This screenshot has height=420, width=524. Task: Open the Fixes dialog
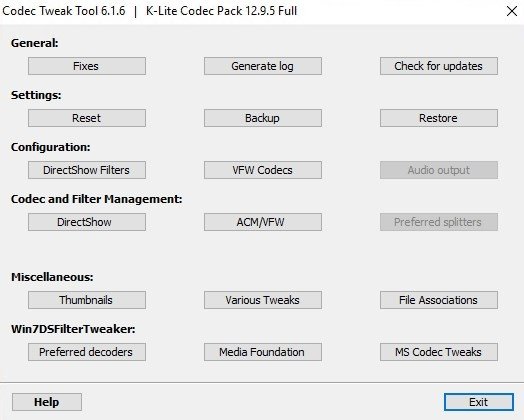[x=87, y=66]
